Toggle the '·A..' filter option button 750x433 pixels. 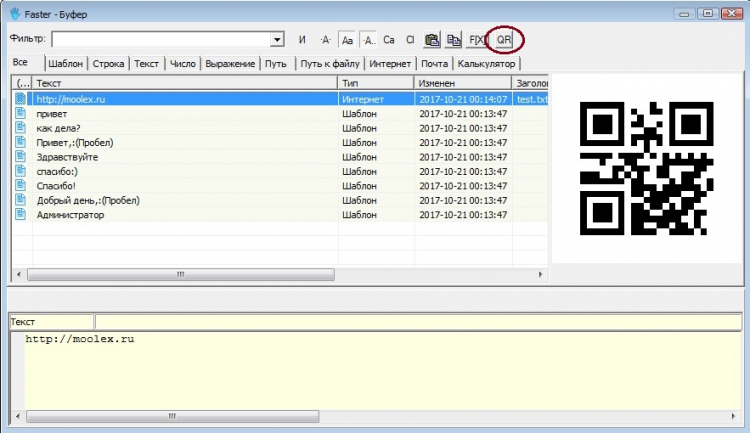point(368,40)
